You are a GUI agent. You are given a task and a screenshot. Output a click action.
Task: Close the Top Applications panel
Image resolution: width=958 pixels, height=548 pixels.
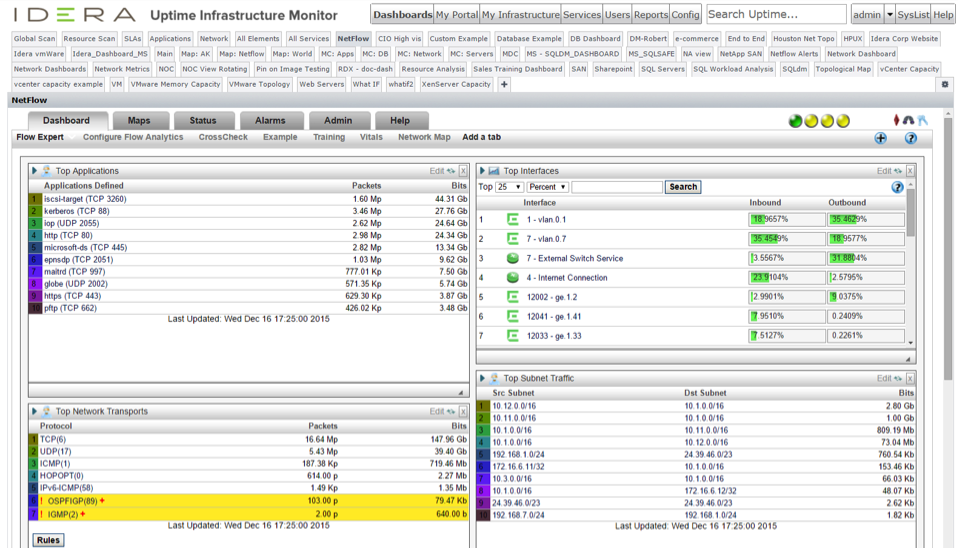pyautogui.click(x=463, y=171)
